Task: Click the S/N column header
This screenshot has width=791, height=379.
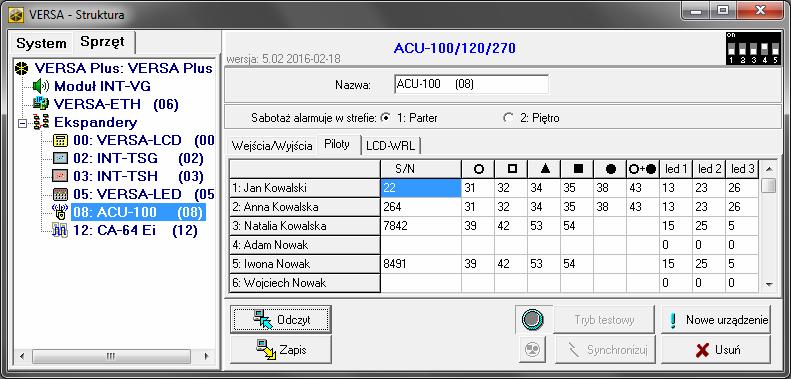Action: [421, 169]
